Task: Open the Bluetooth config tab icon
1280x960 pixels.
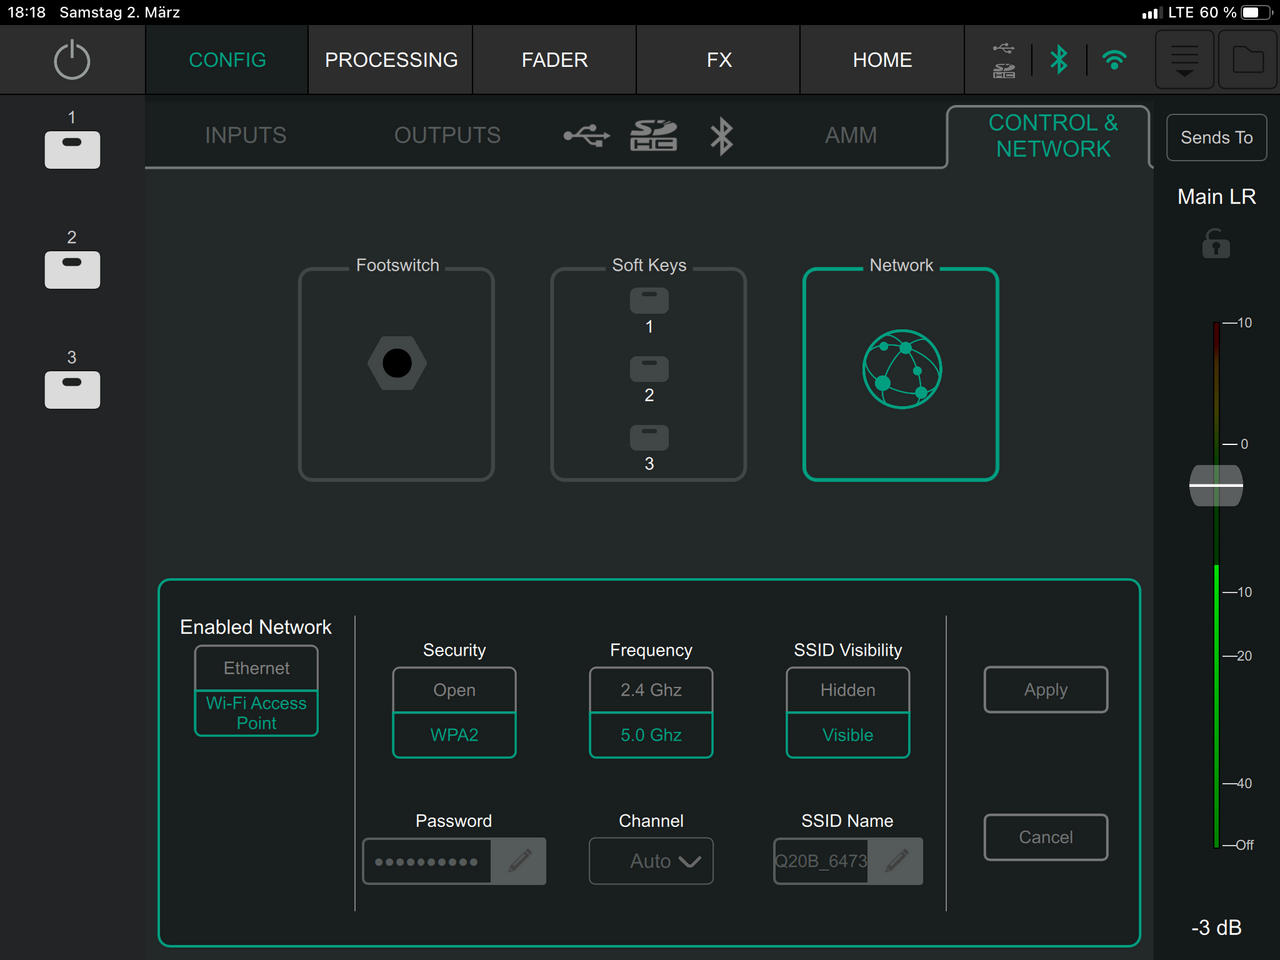Action: pos(721,136)
